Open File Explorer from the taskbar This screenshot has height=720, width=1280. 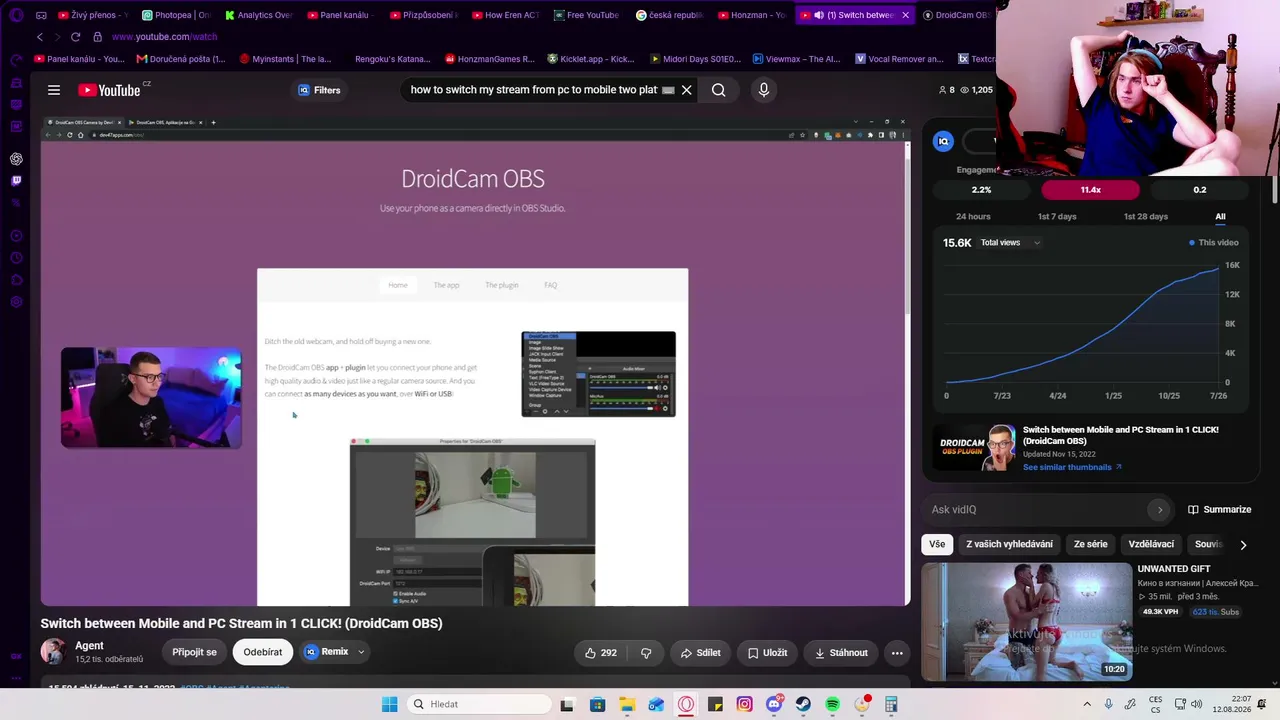tap(627, 704)
